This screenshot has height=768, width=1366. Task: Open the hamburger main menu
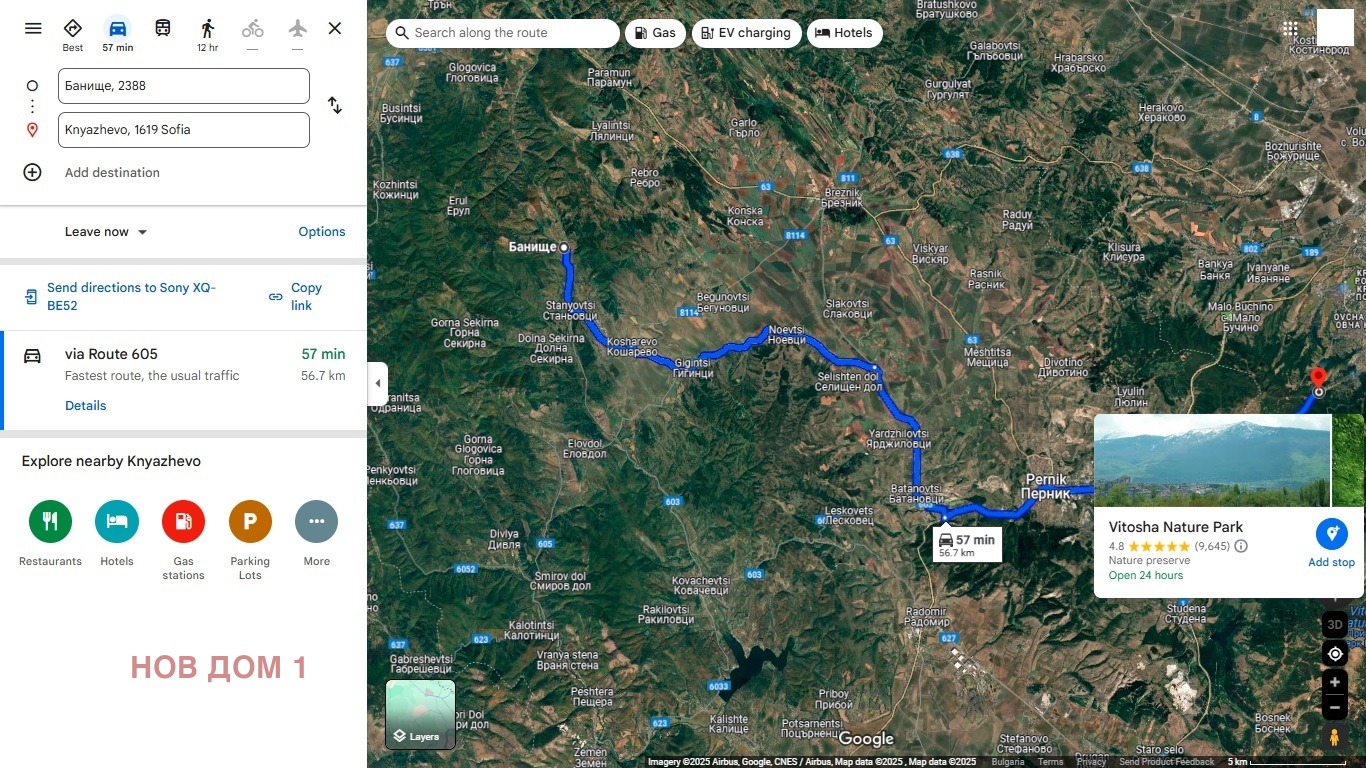(x=33, y=28)
